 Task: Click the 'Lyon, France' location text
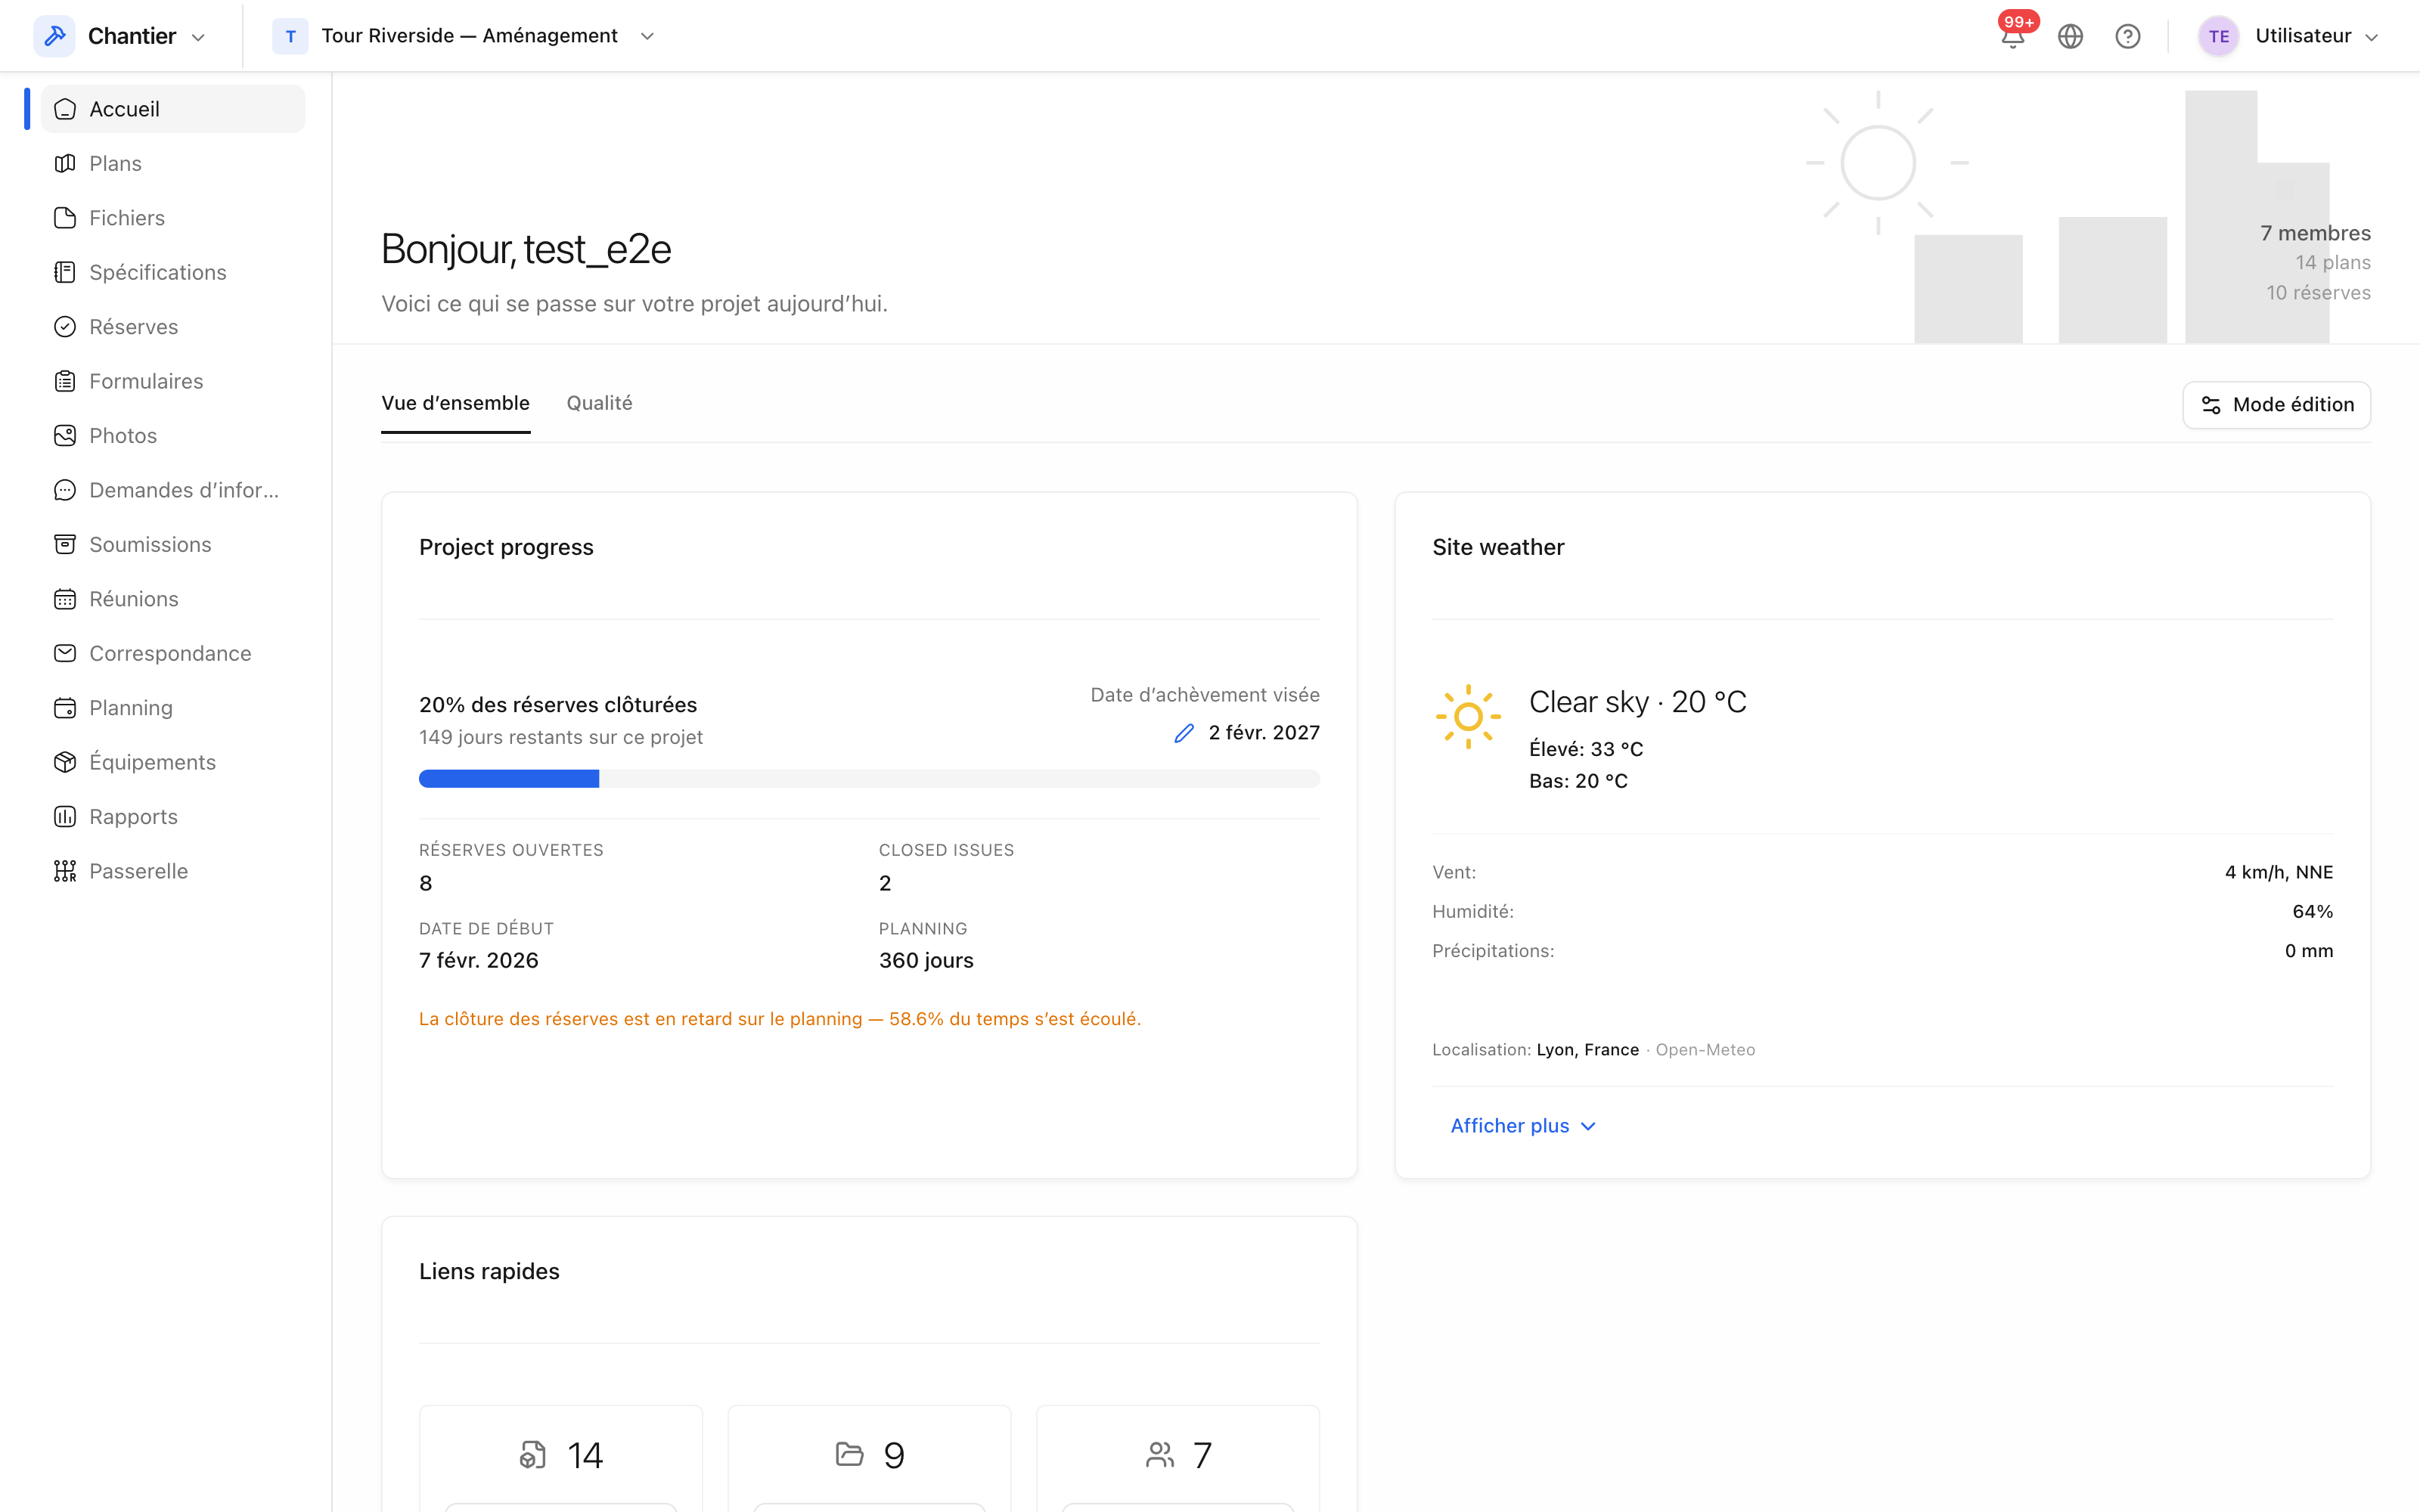pos(1587,1050)
